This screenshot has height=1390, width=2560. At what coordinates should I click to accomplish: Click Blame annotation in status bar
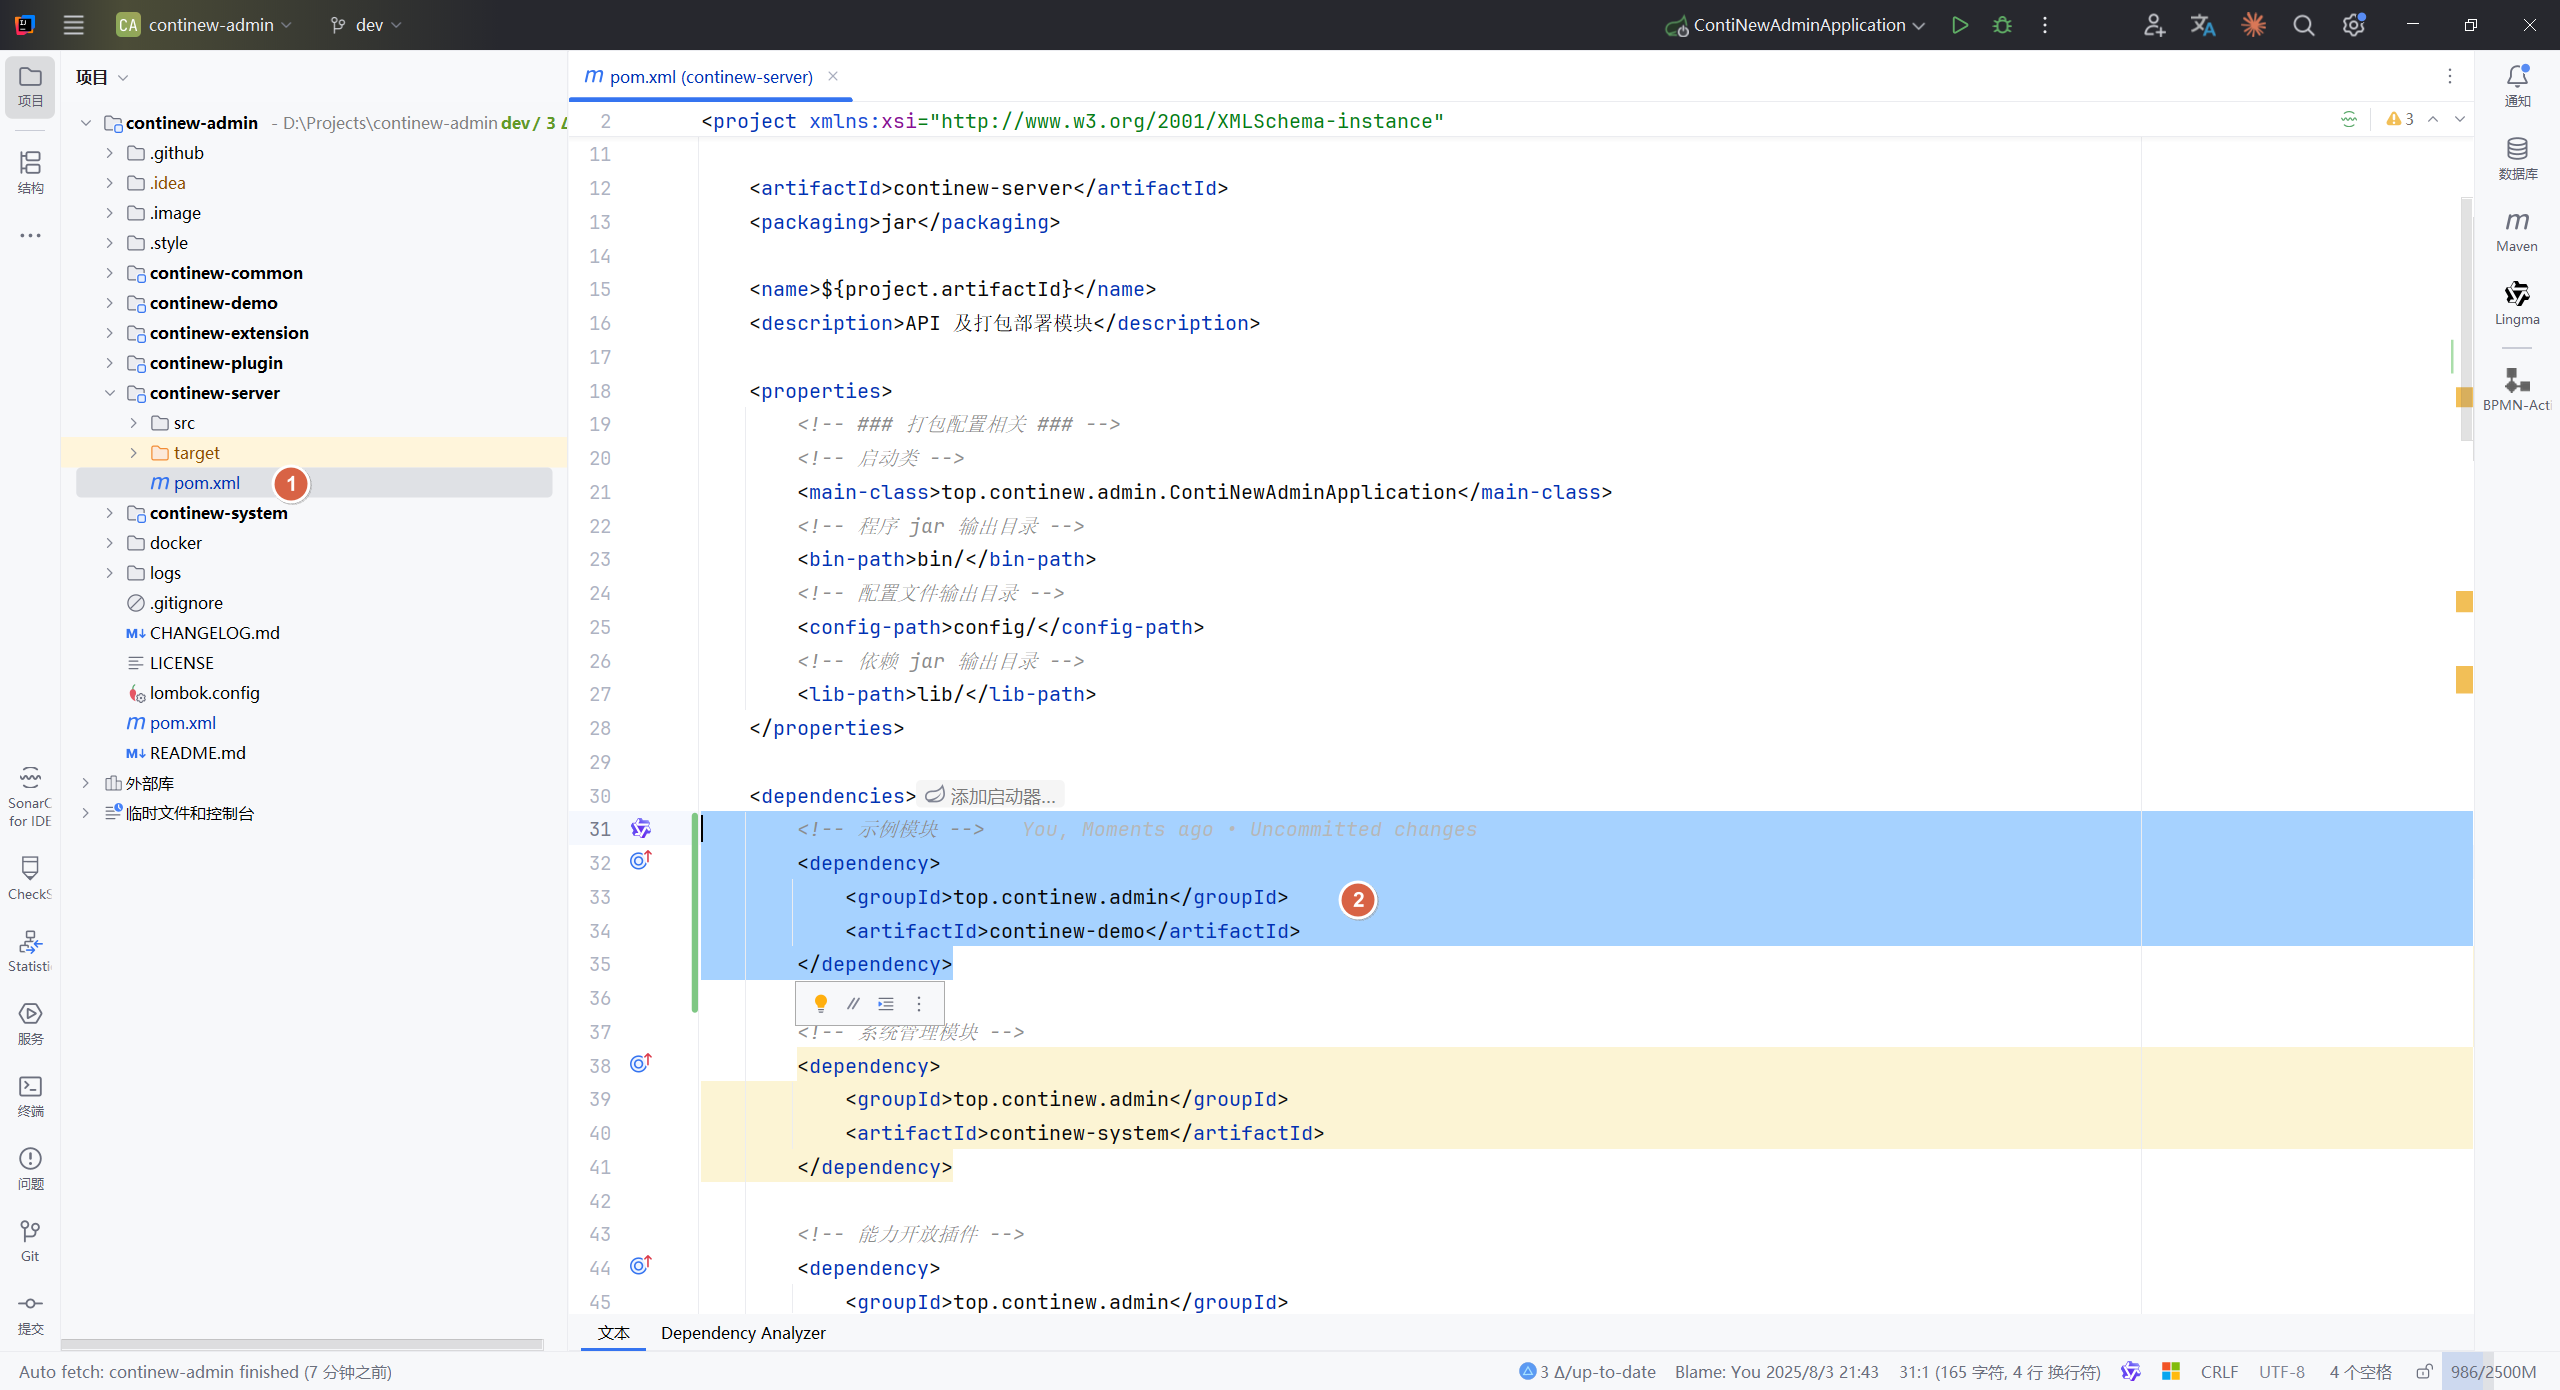1776,1372
